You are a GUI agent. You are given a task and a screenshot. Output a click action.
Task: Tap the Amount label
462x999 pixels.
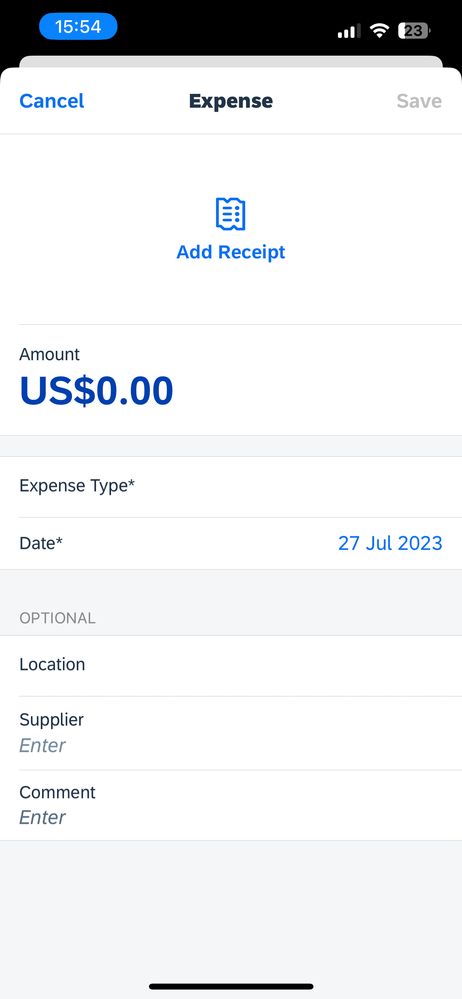[x=50, y=354]
